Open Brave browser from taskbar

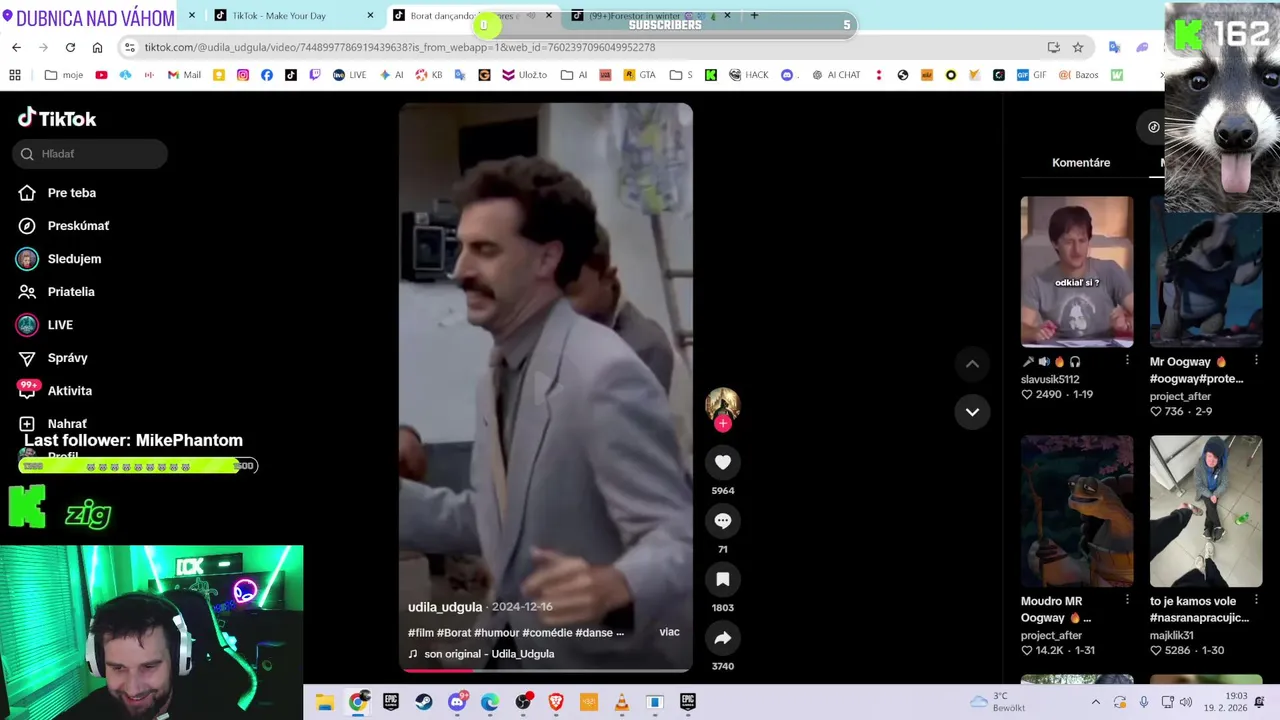point(556,702)
